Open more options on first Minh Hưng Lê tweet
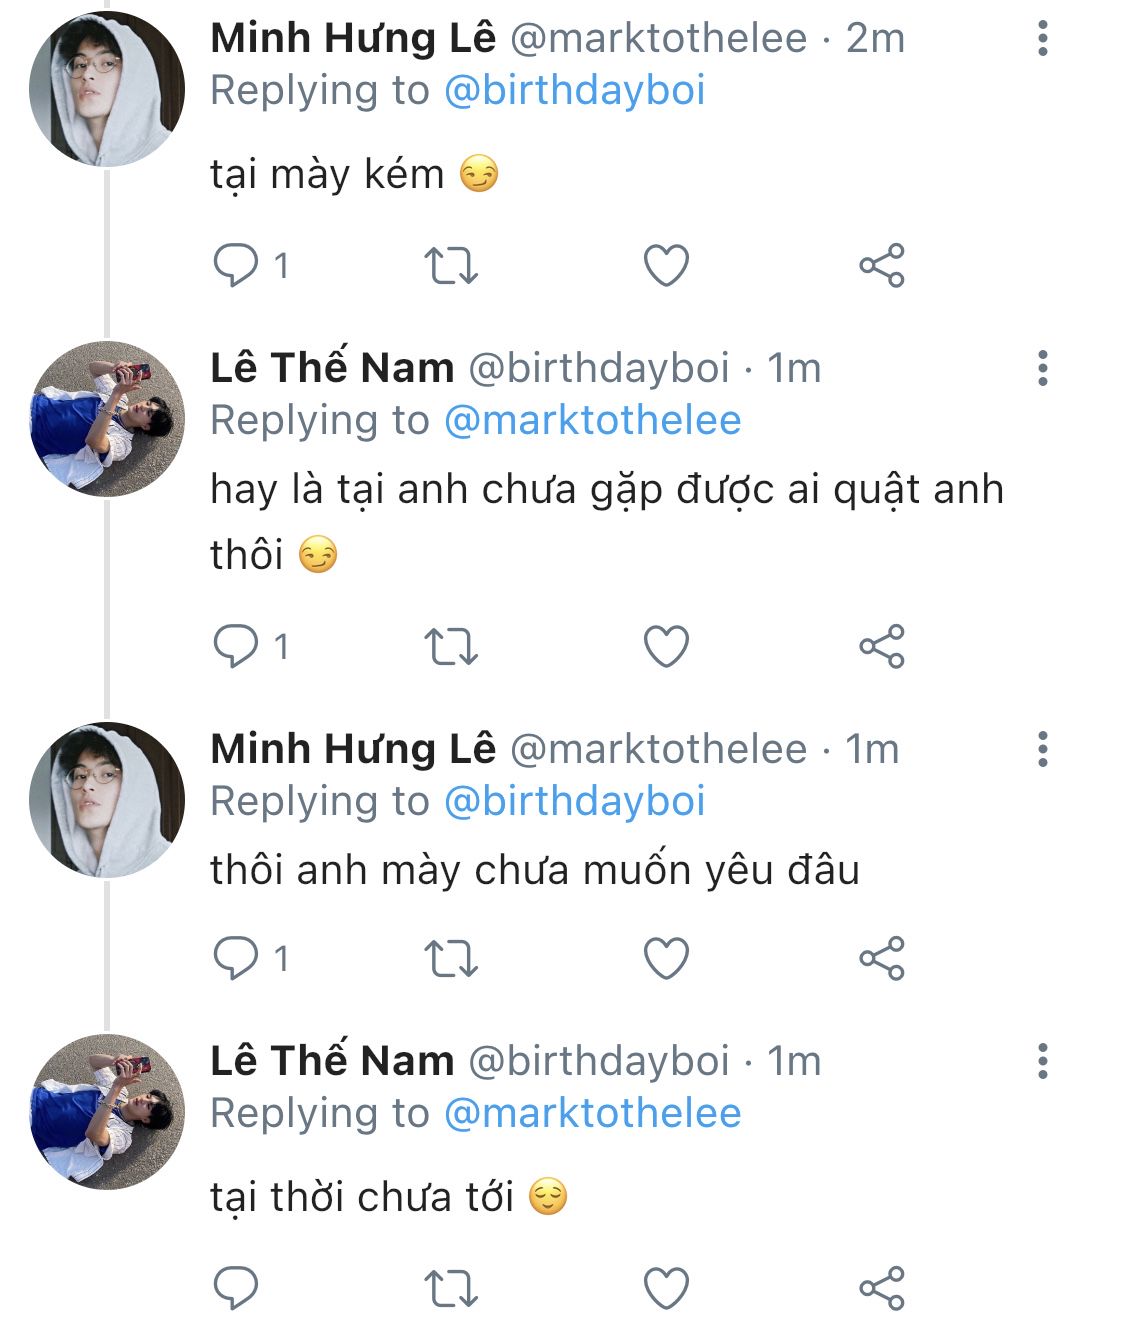Screen dimensions: 1124x1331 (x=1043, y=39)
